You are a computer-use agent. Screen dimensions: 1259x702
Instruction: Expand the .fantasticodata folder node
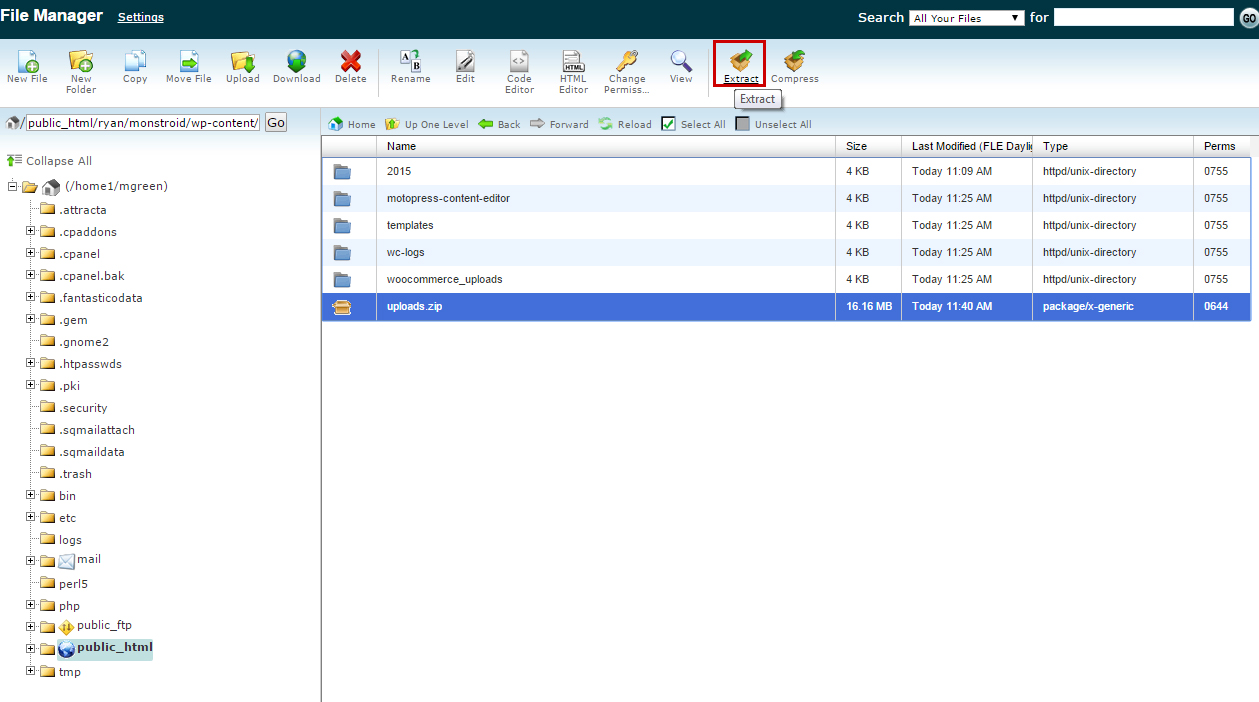pyautogui.click(x=31, y=298)
